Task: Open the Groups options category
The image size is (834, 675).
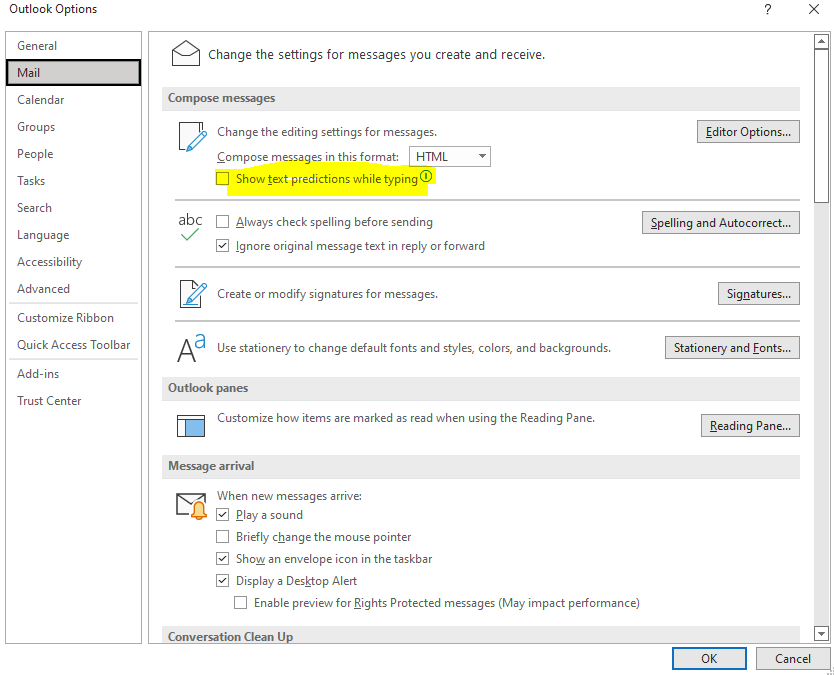Action: pos(73,127)
